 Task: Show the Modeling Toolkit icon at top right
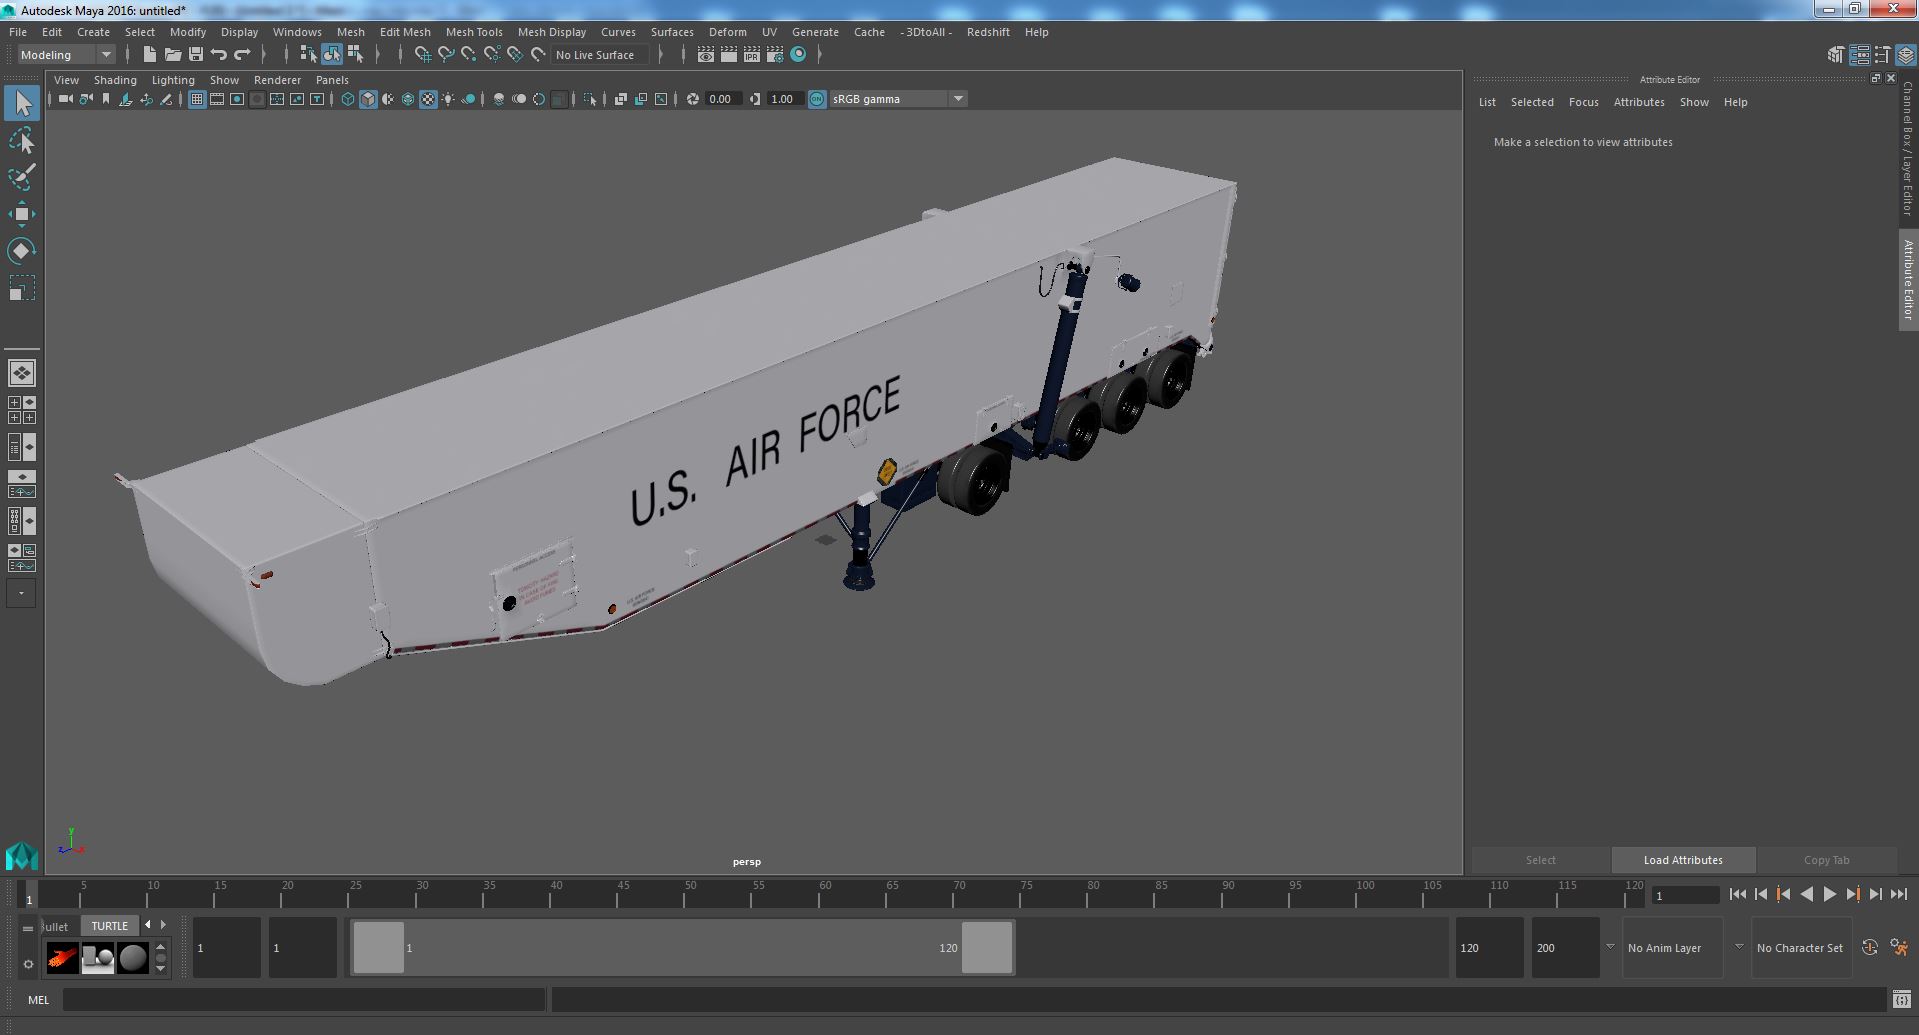coord(1835,55)
